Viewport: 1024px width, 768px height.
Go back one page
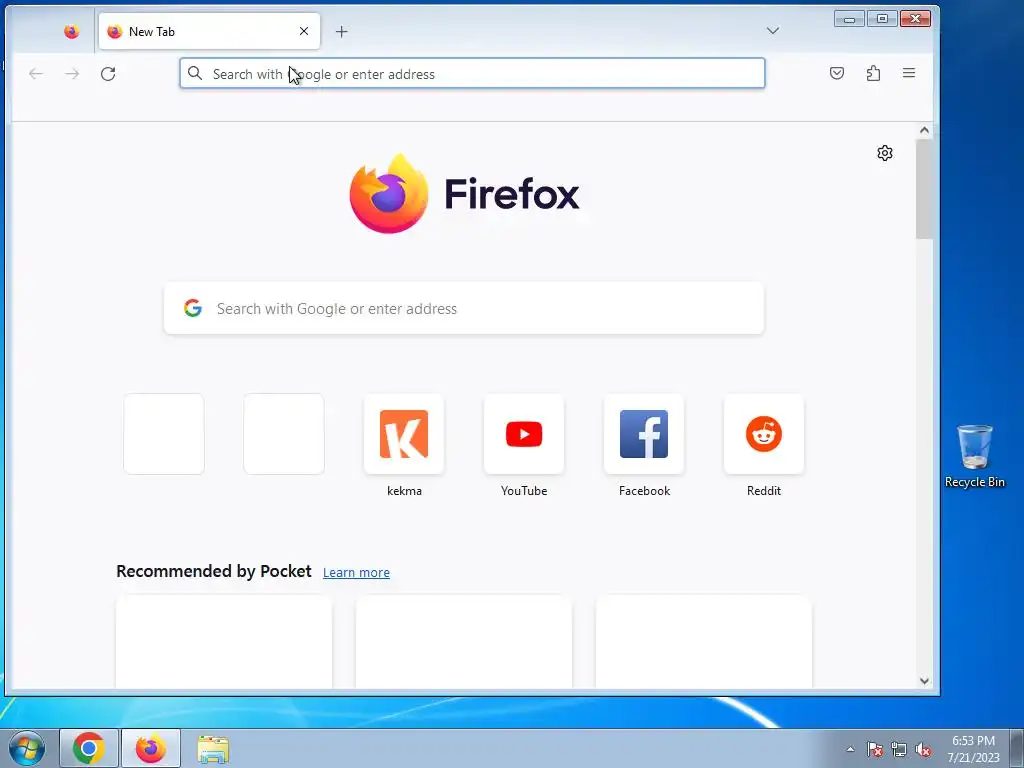(x=36, y=74)
